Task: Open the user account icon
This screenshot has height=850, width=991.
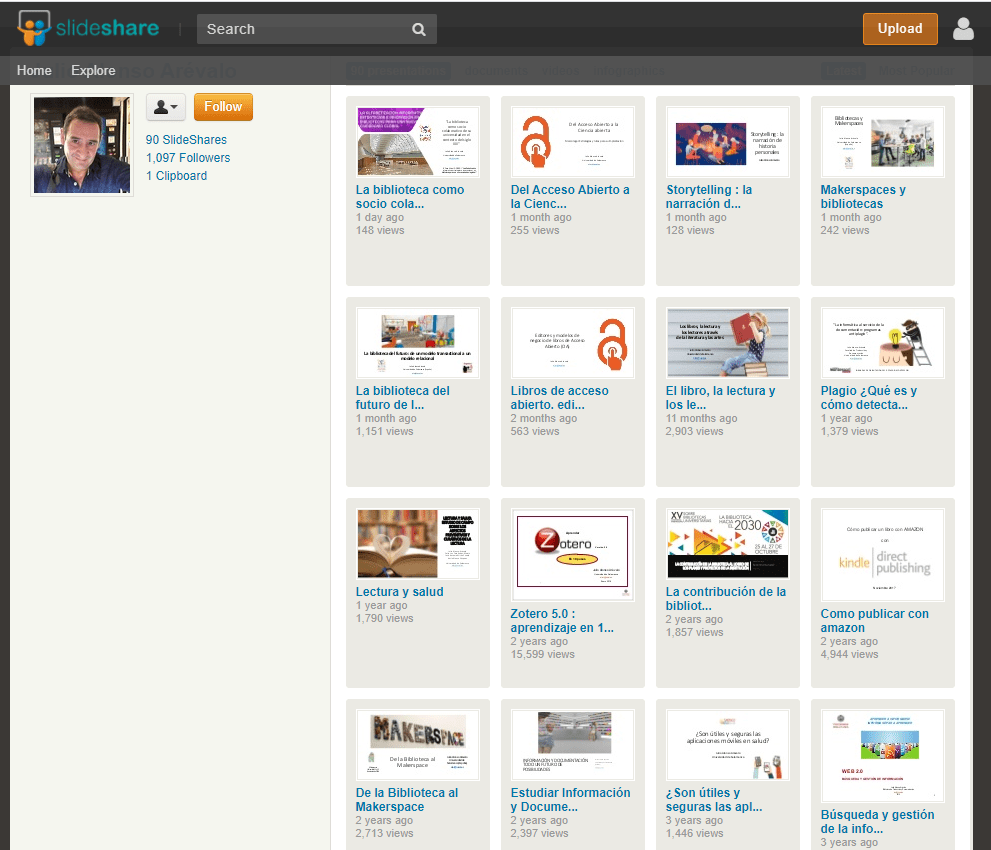Action: (x=963, y=29)
